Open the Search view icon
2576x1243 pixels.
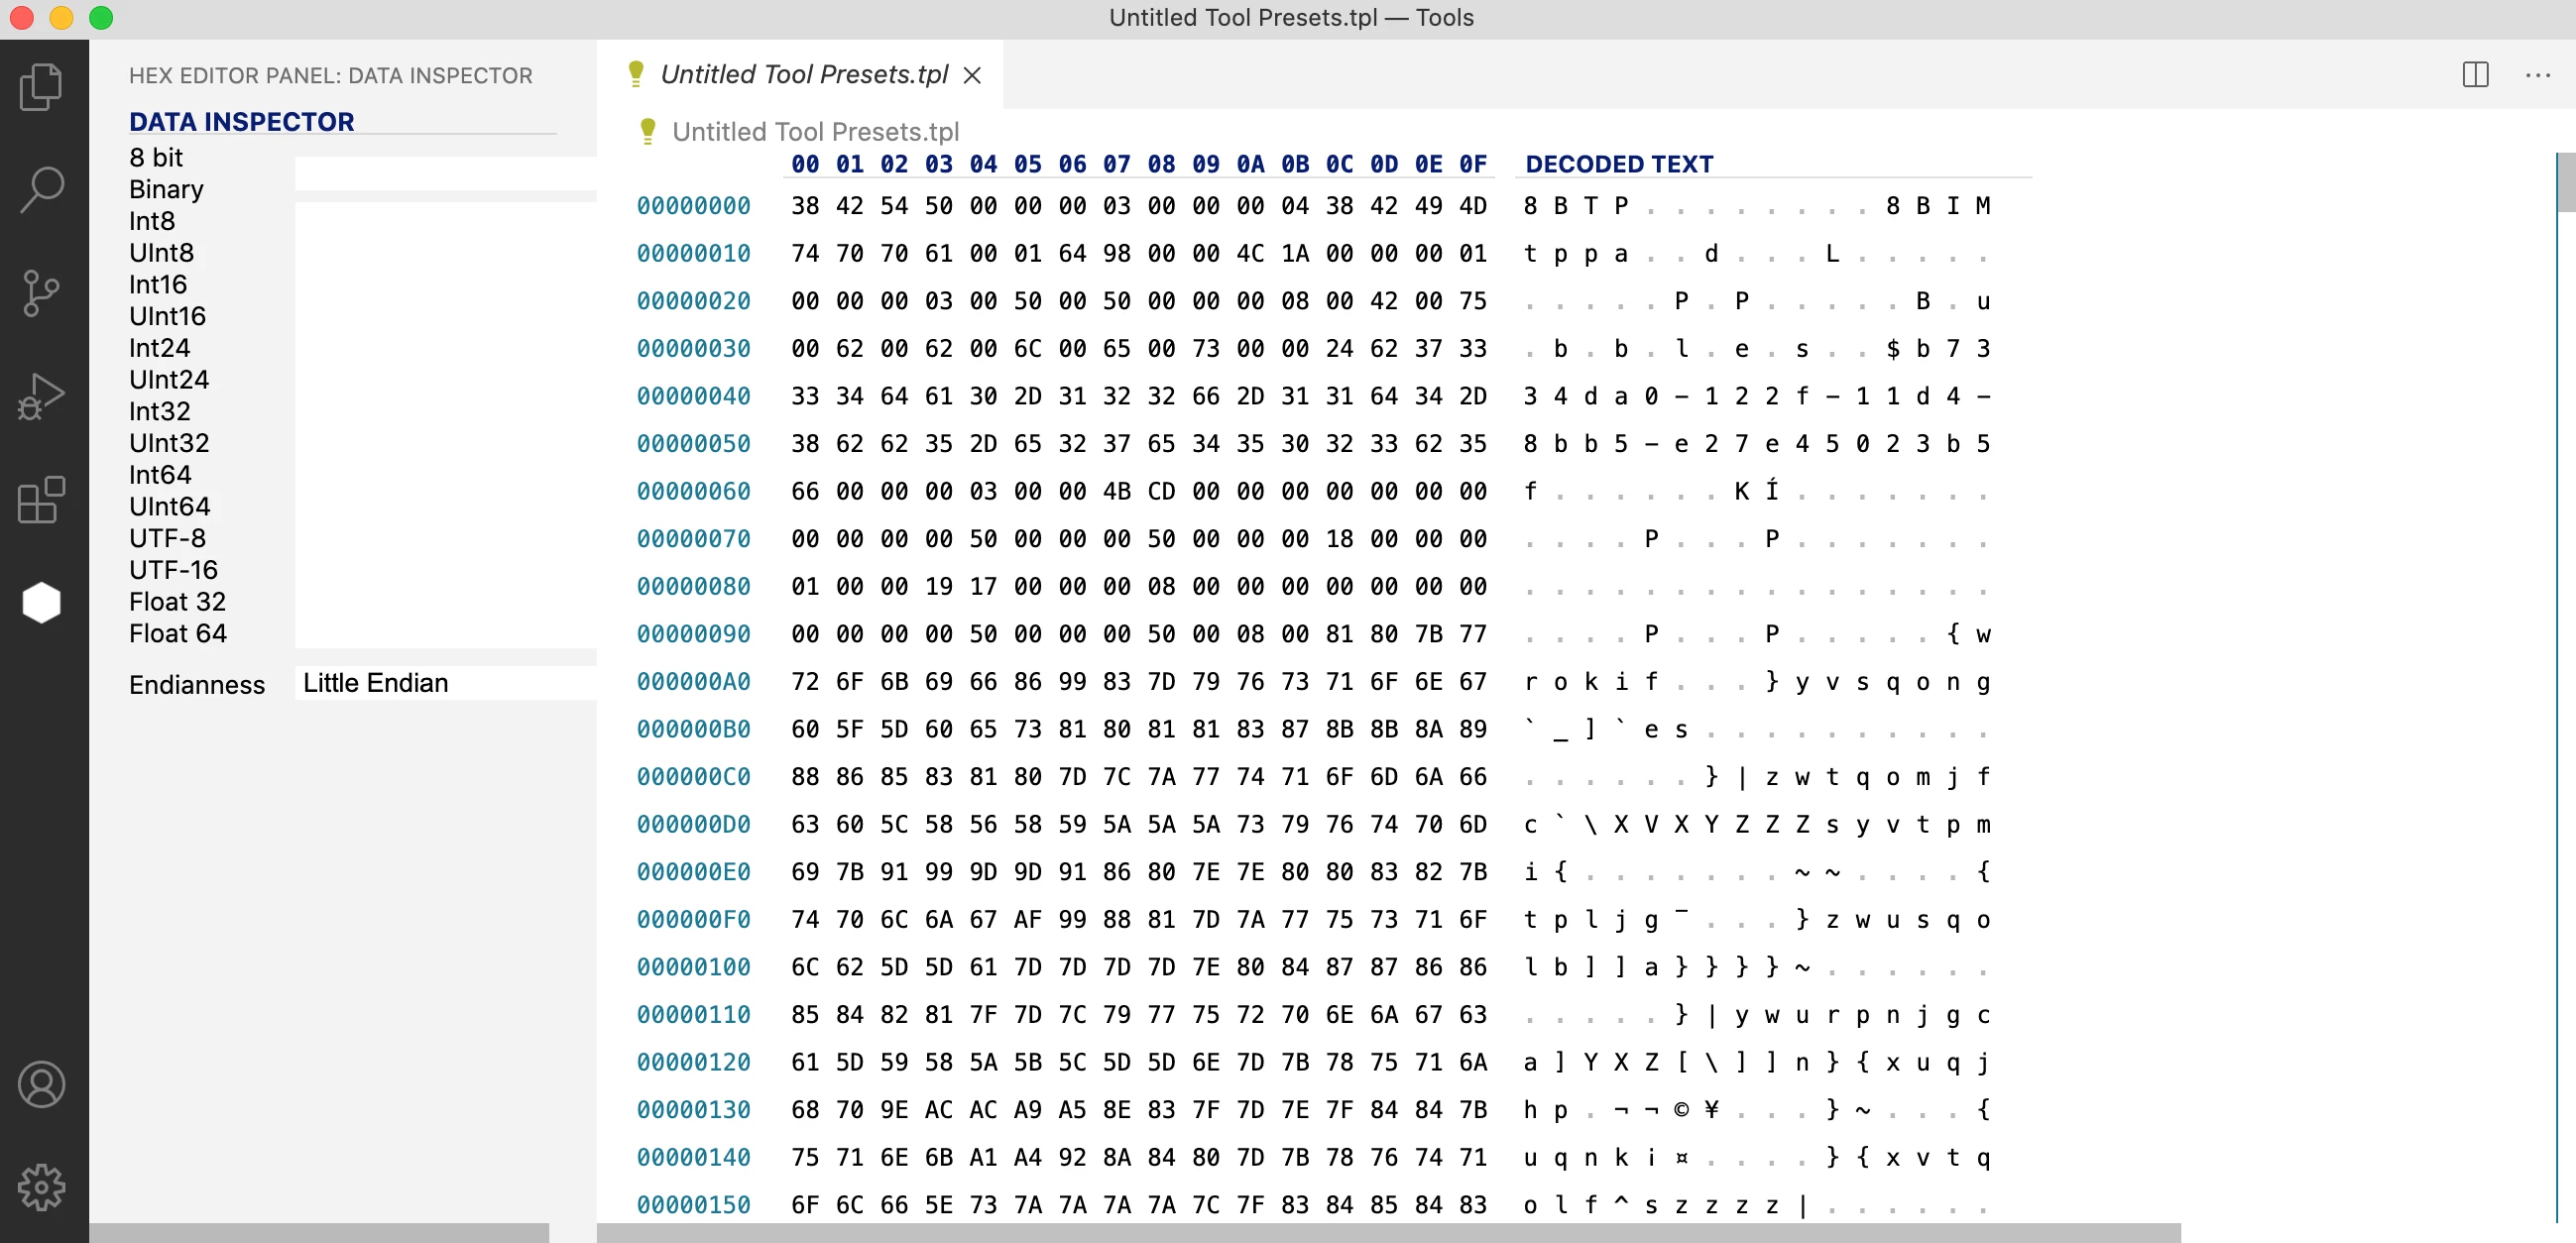(x=41, y=189)
